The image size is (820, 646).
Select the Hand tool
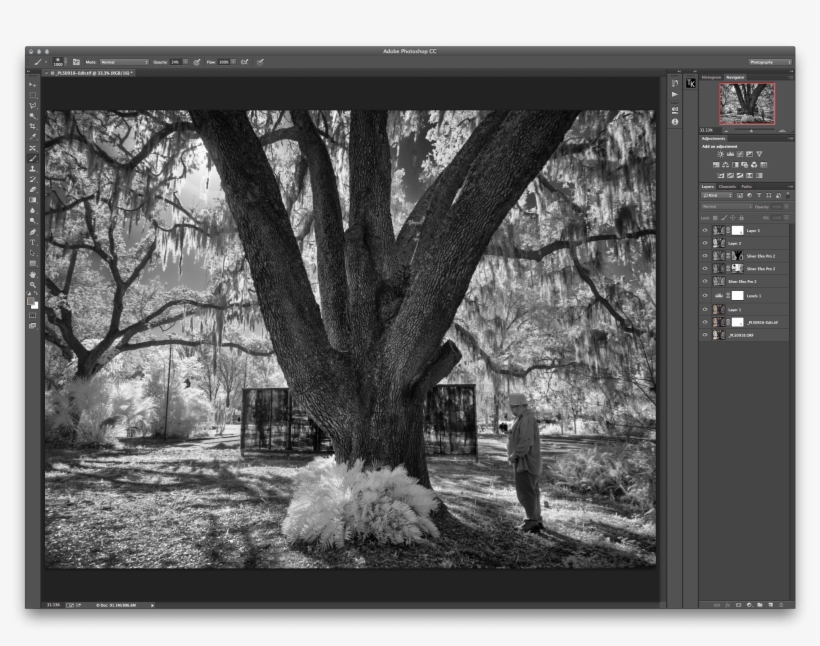pyautogui.click(x=32, y=274)
